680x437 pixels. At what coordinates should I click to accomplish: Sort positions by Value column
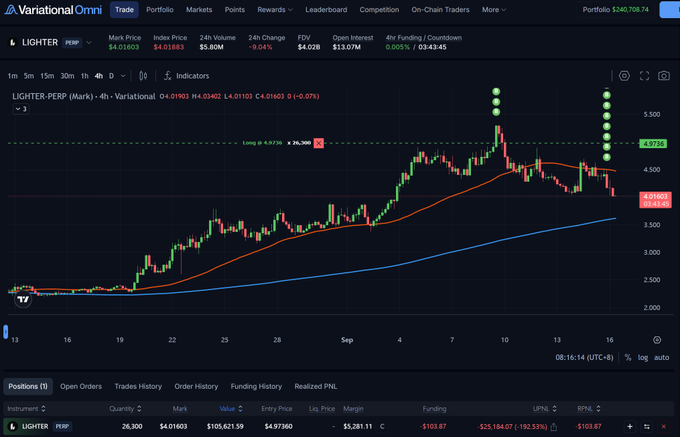tap(231, 409)
